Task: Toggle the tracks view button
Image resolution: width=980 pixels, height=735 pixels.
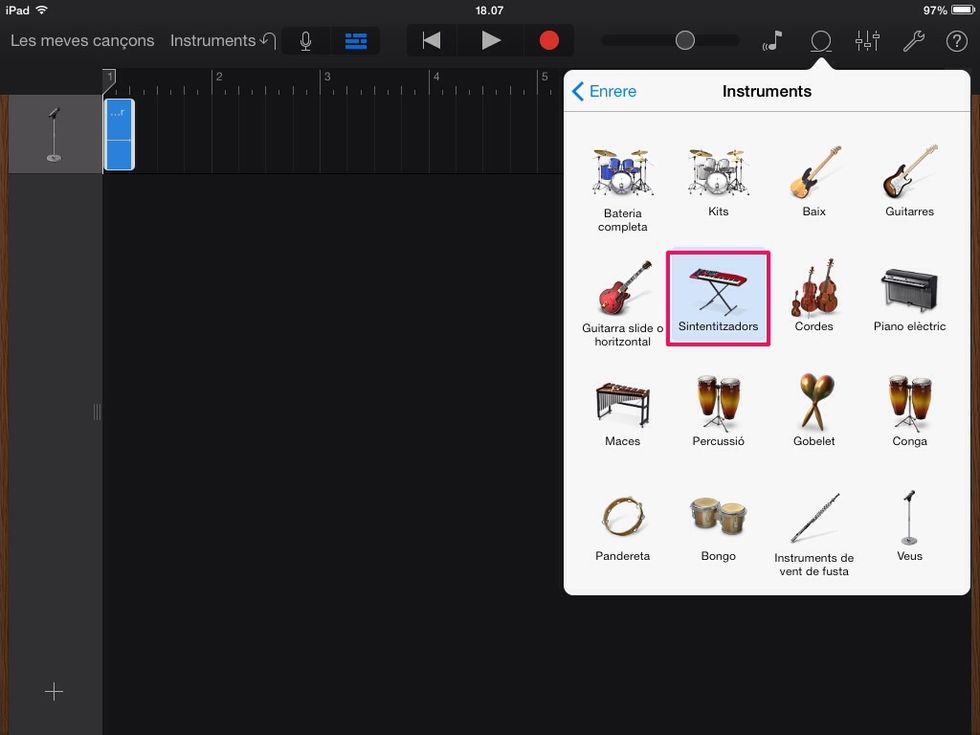Action: 355,41
